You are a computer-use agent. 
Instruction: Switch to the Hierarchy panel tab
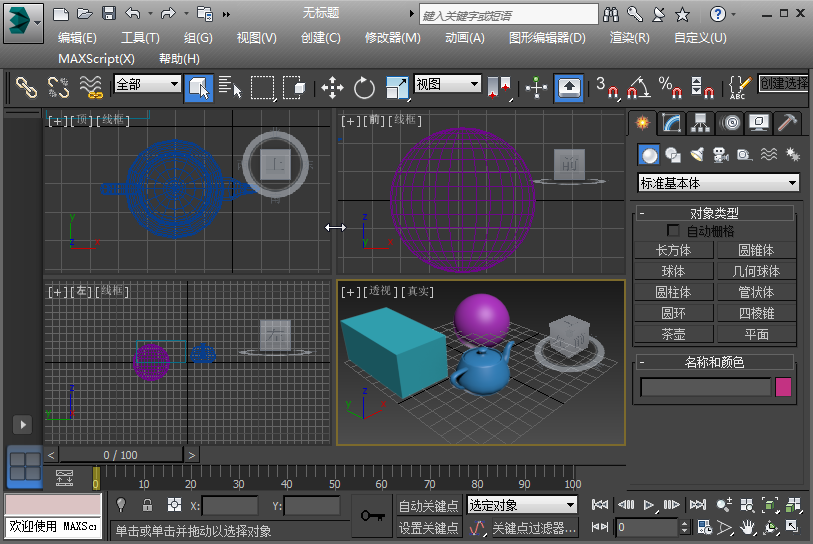click(x=701, y=123)
